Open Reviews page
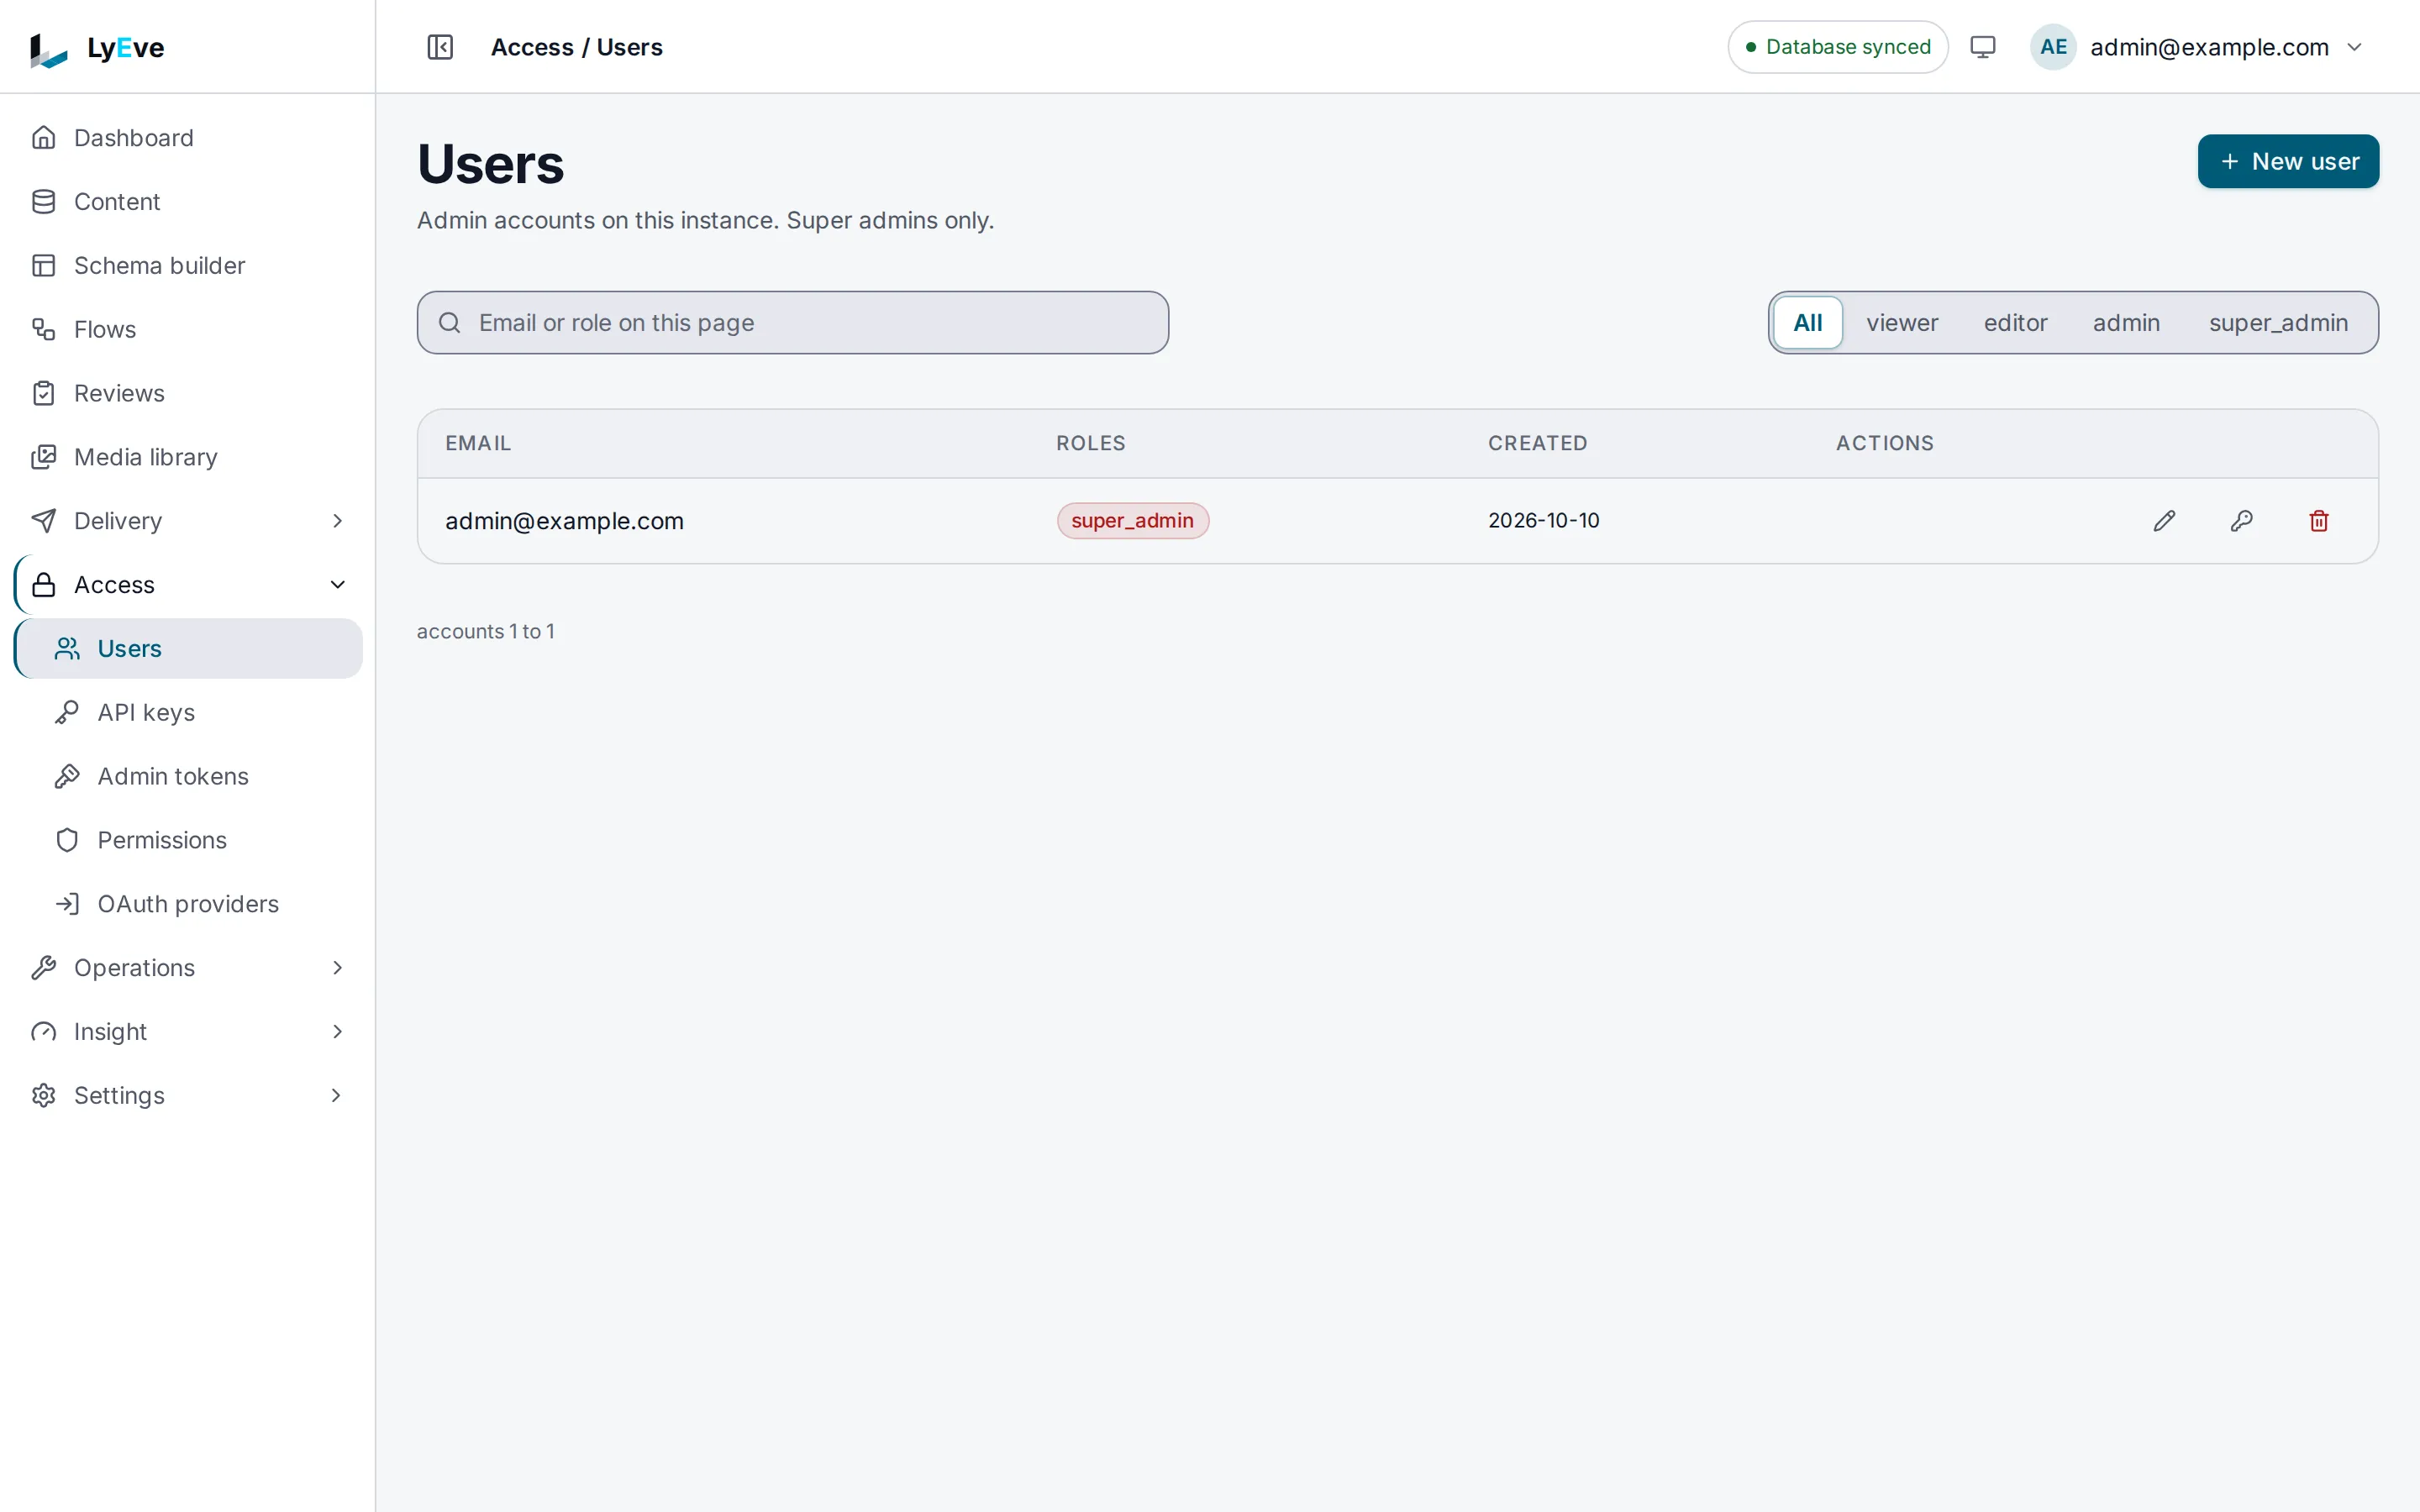The image size is (2420, 1512). (x=188, y=393)
